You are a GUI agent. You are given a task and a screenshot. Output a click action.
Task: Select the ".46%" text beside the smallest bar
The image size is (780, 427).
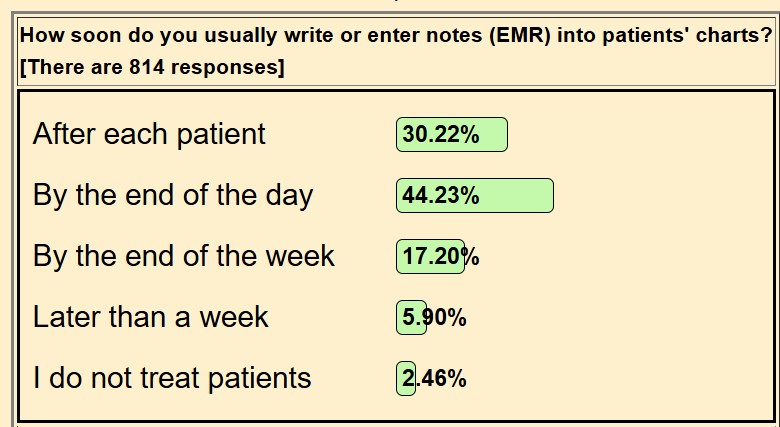coord(441,379)
